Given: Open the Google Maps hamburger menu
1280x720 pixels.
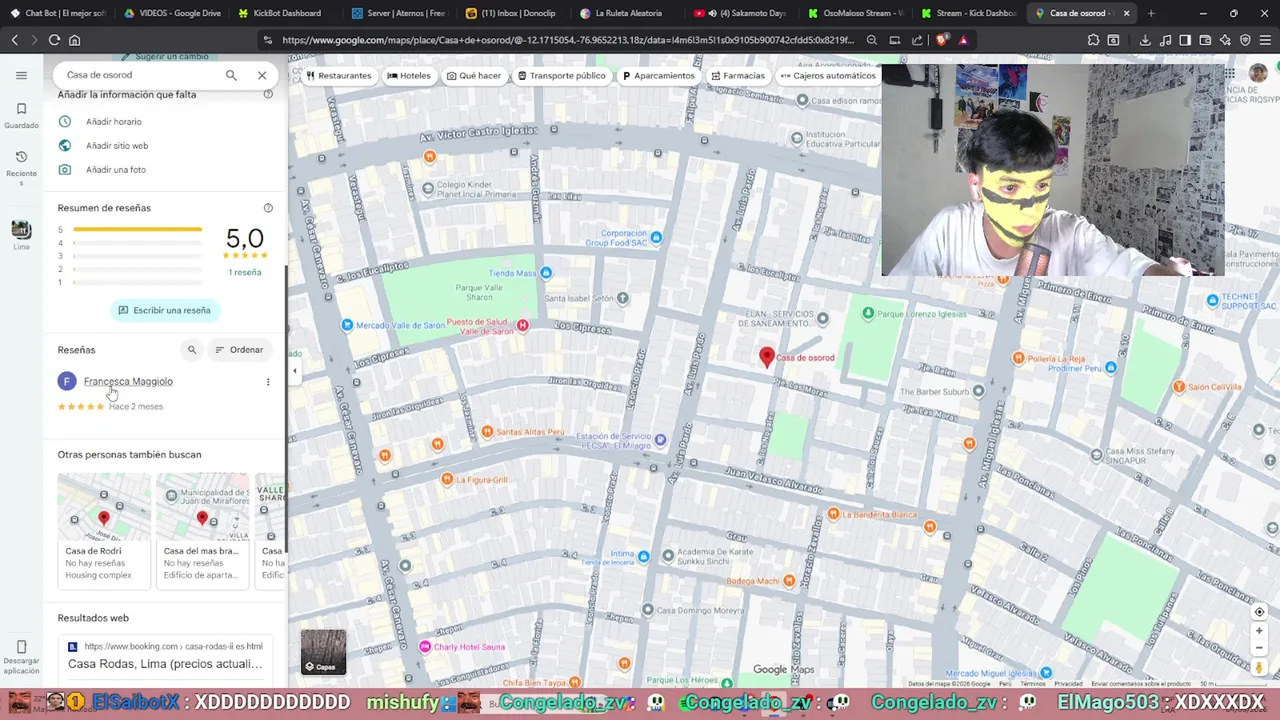Looking at the screenshot, I should 21,75.
